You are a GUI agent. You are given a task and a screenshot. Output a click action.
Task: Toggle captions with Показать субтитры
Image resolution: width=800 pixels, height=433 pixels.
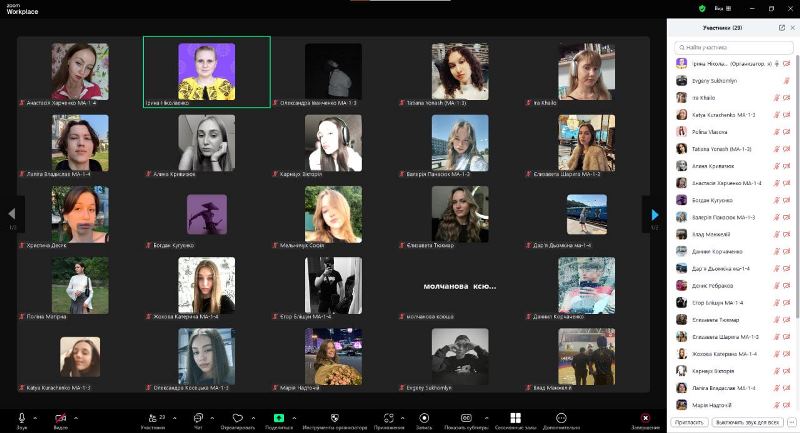(x=465, y=418)
